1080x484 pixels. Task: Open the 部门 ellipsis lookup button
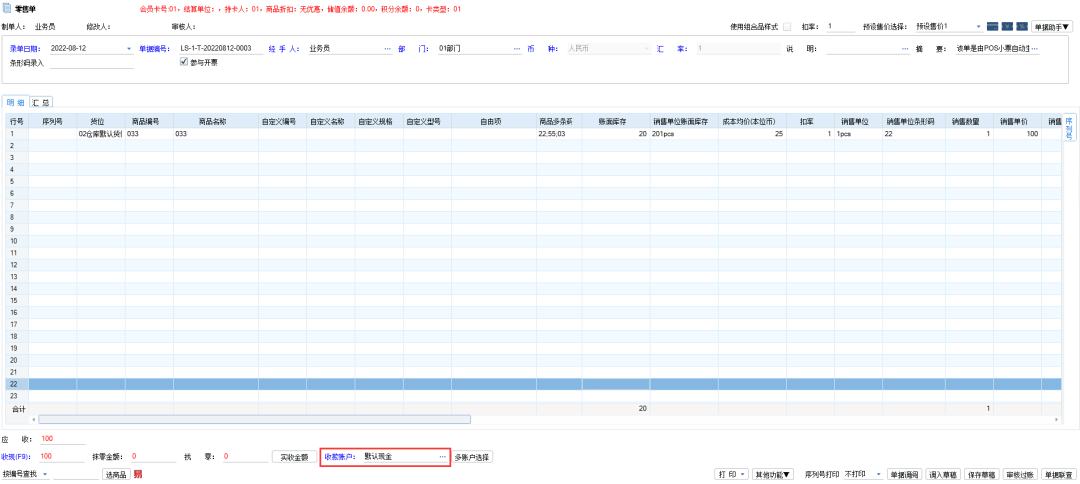point(517,48)
